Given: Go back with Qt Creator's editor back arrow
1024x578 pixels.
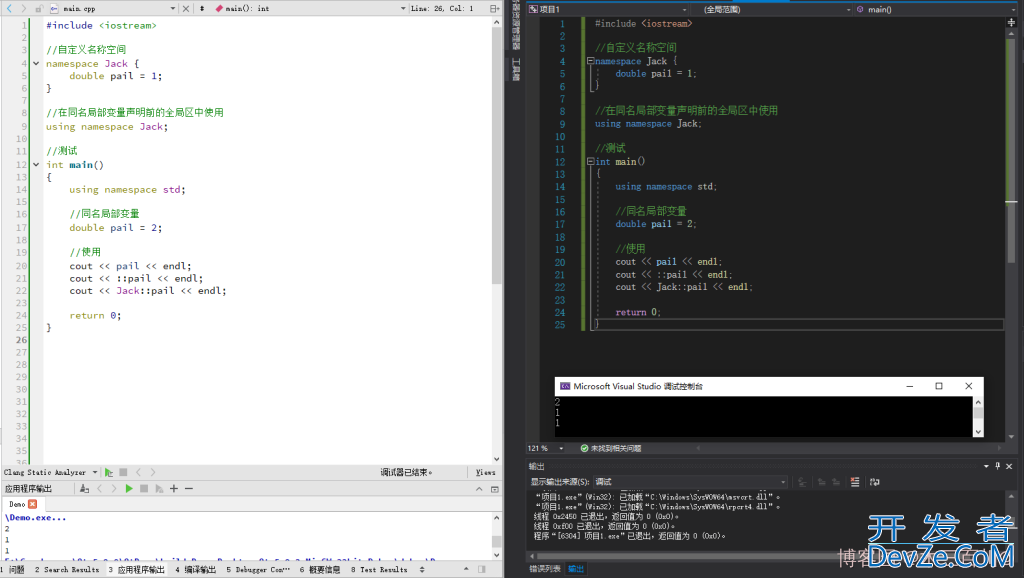Looking at the screenshot, I should tap(9, 8).
